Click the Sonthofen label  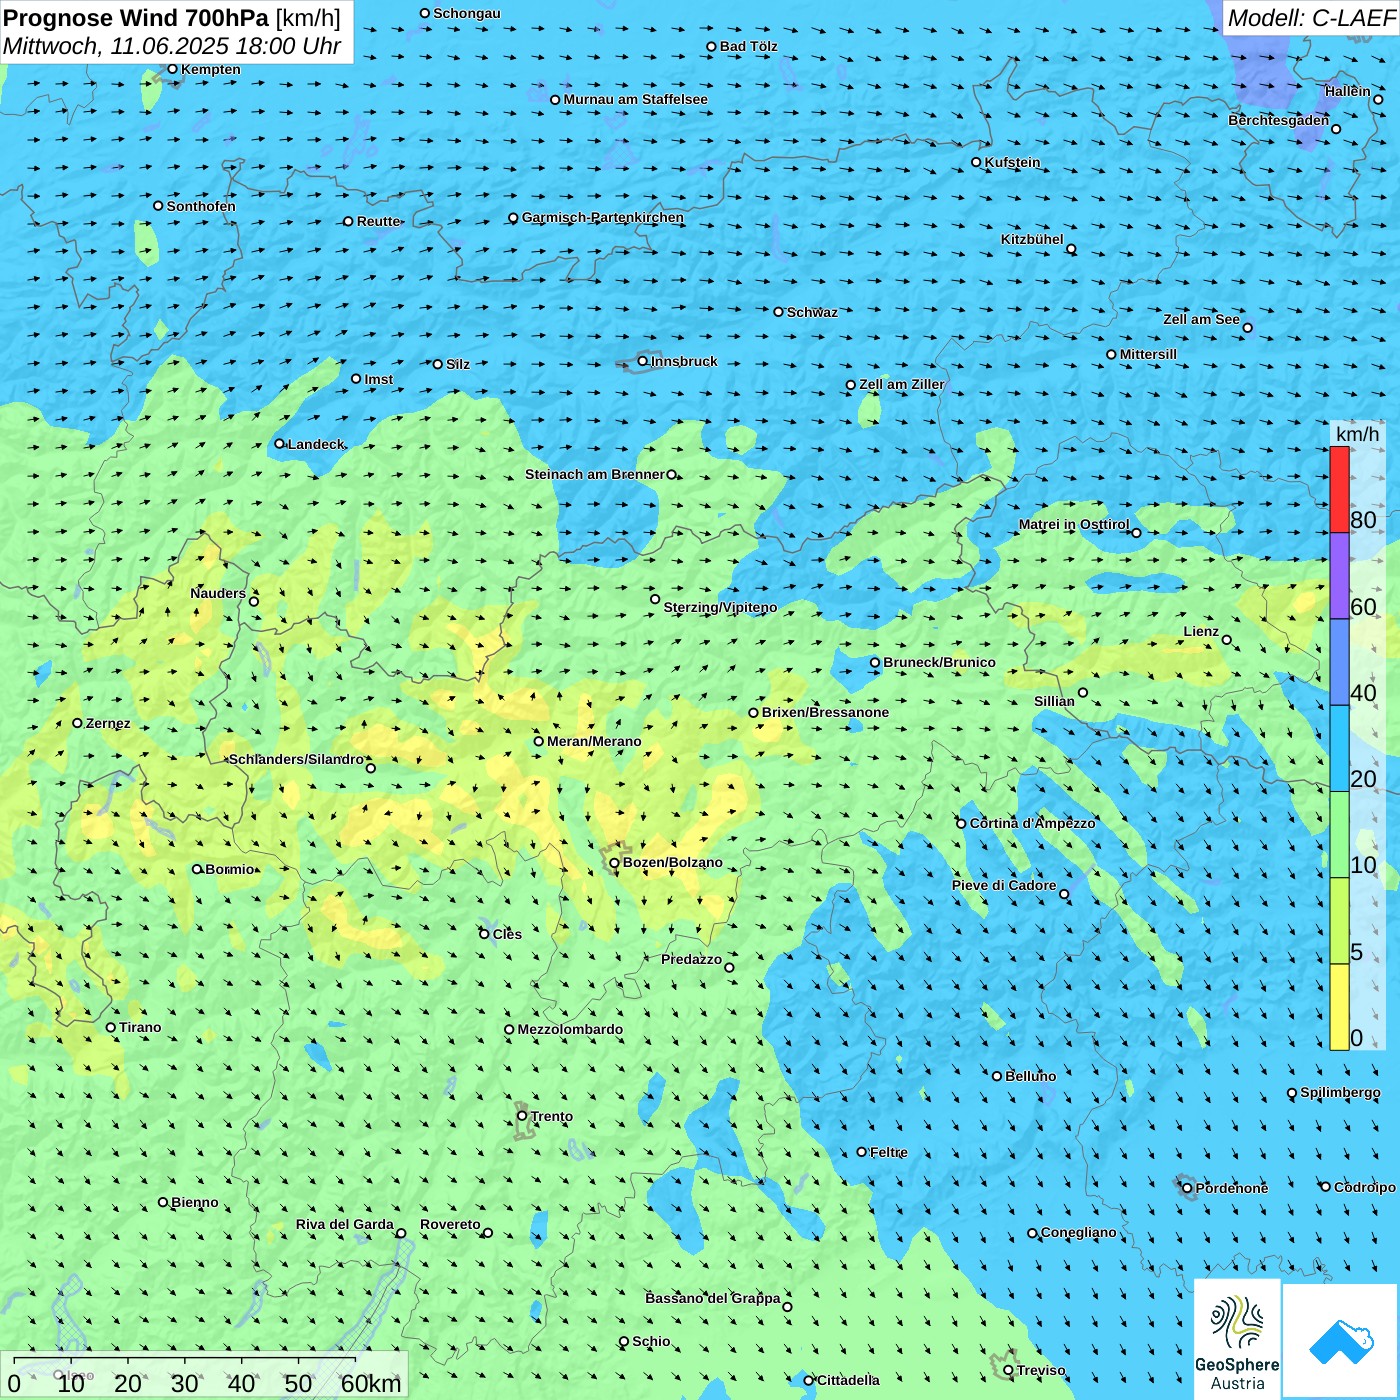[x=201, y=206]
